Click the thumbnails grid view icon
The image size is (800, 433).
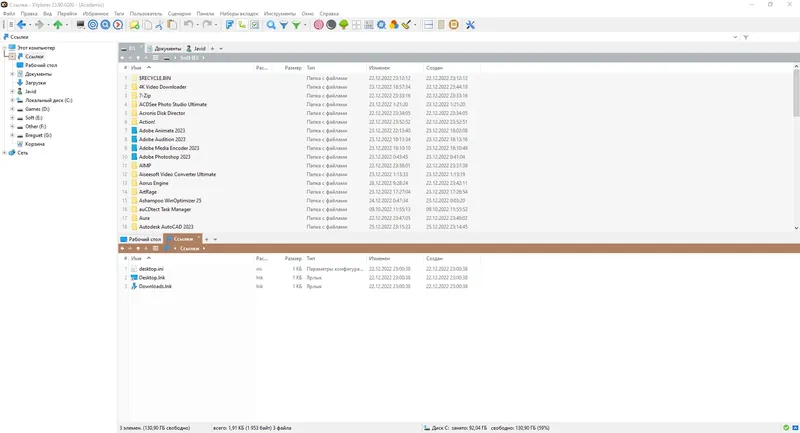356,24
